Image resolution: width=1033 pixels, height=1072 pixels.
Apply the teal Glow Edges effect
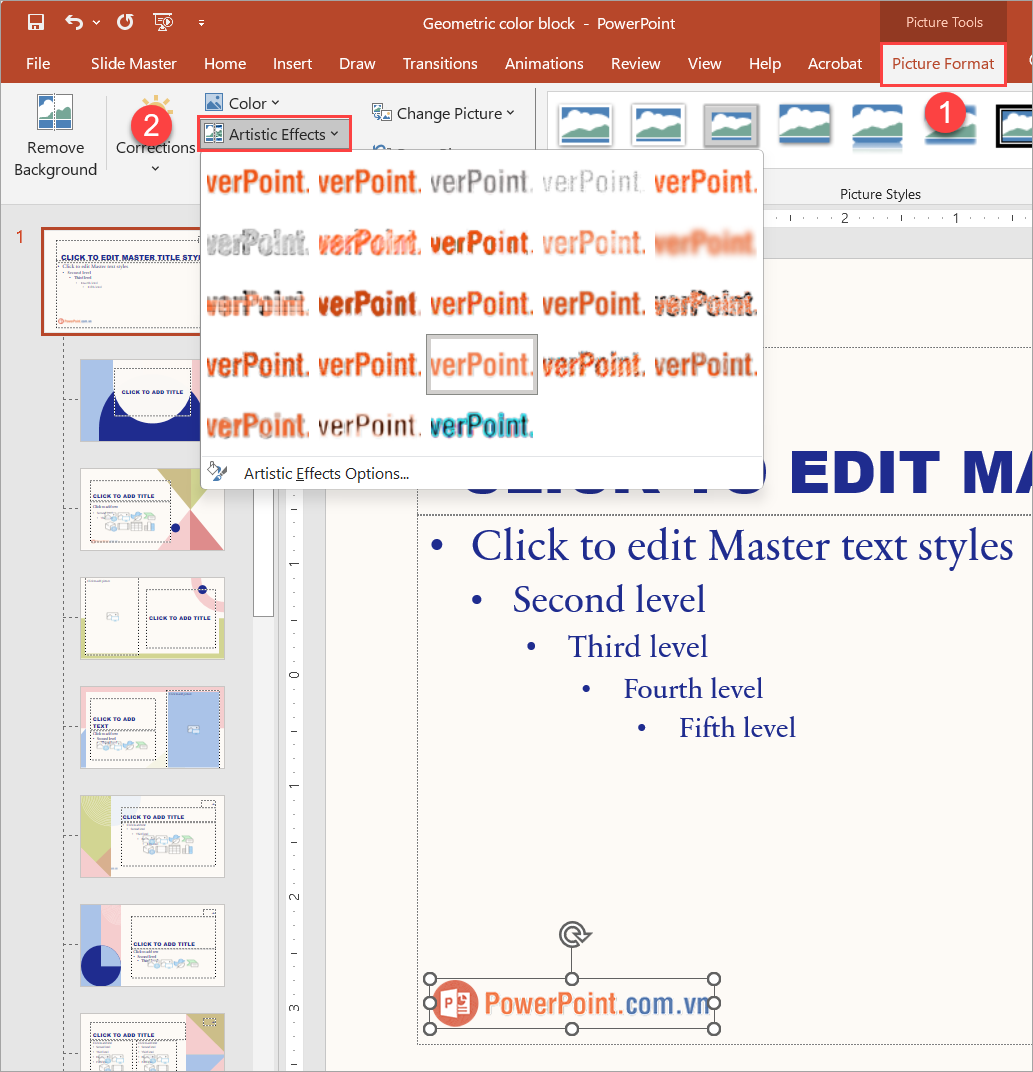tap(481, 425)
